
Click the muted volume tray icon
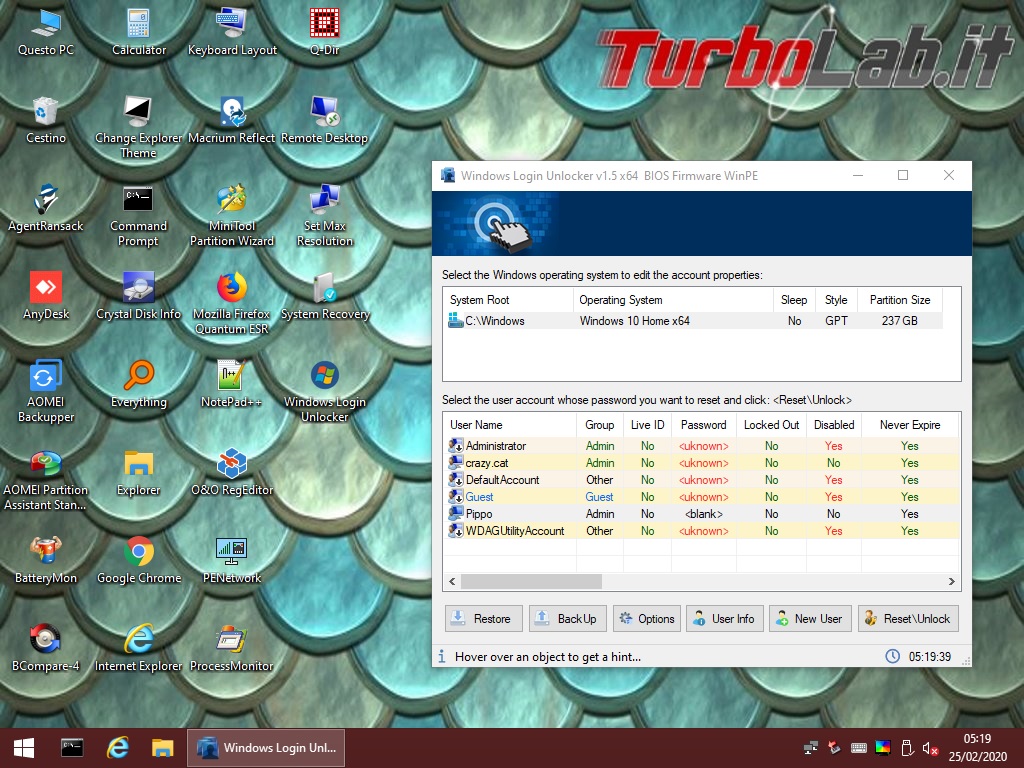point(930,748)
